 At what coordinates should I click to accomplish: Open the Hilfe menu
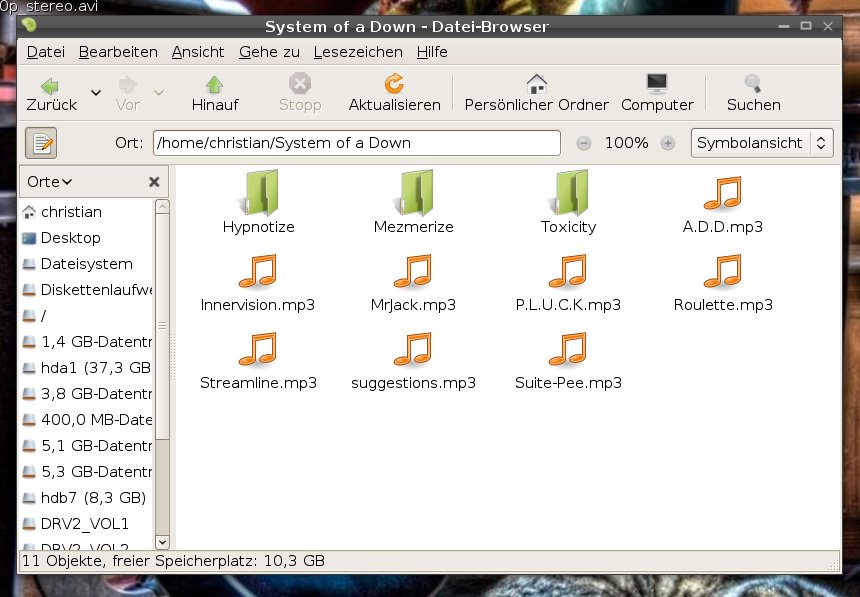point(432,52)
